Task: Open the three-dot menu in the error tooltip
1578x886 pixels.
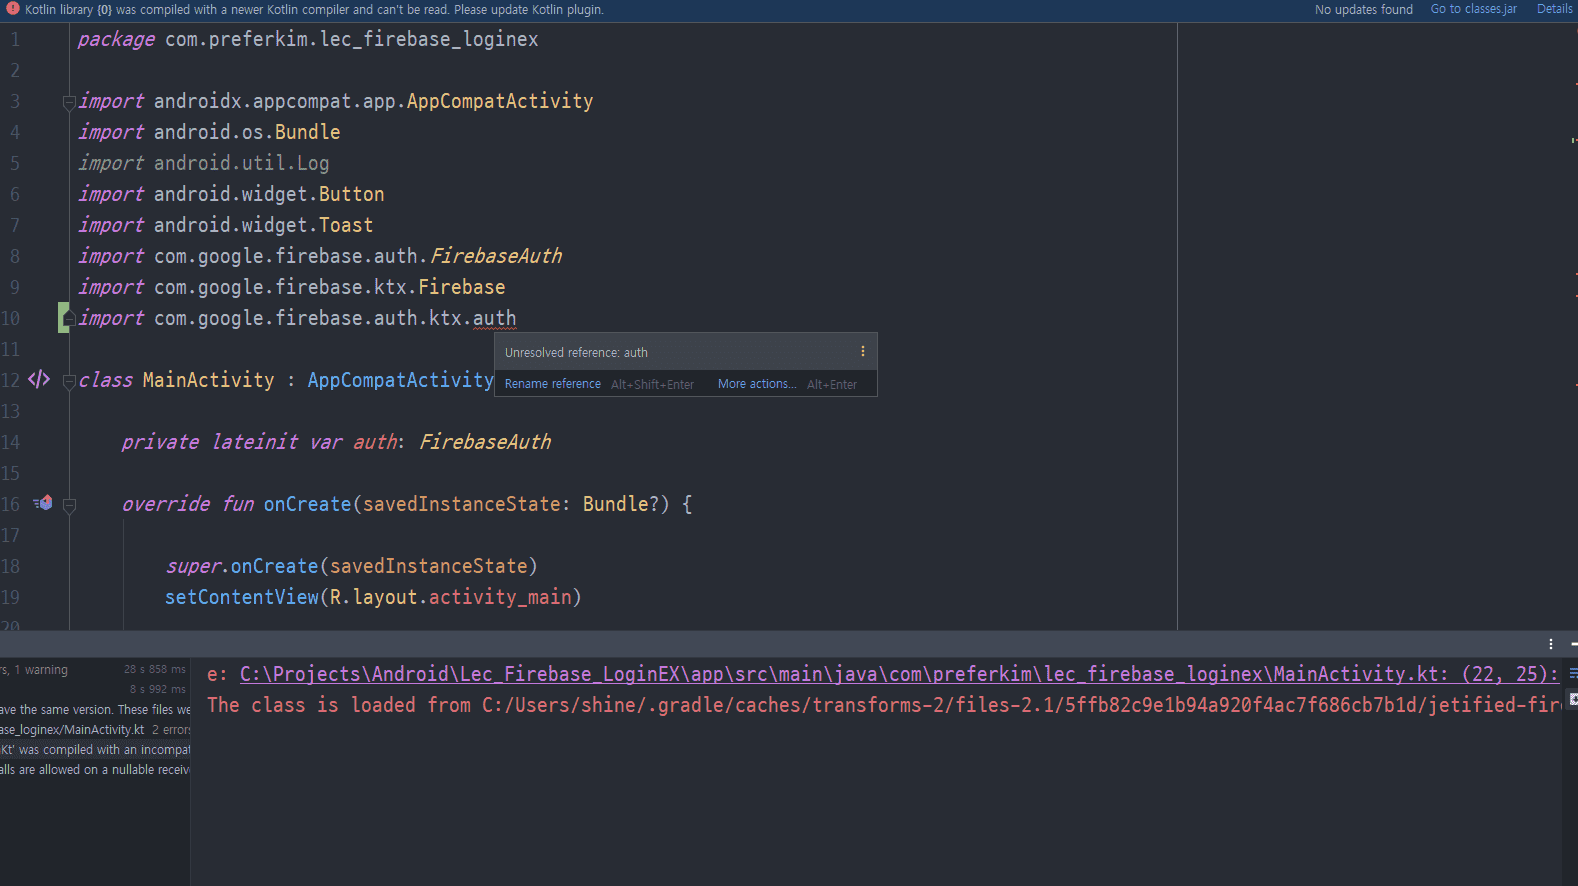Action: point(863,352)
